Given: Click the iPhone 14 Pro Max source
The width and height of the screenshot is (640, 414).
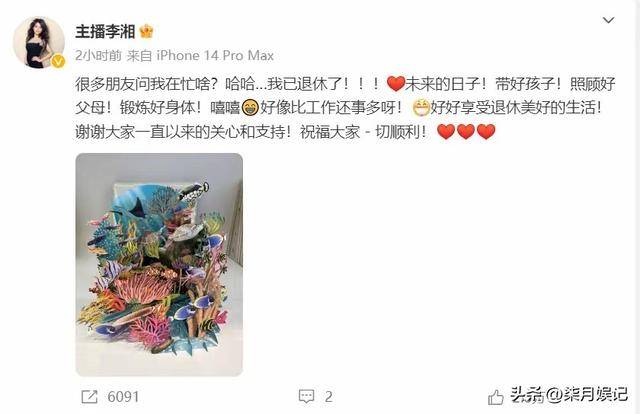Looking at the screenshot, I should (x=215, y=56).
